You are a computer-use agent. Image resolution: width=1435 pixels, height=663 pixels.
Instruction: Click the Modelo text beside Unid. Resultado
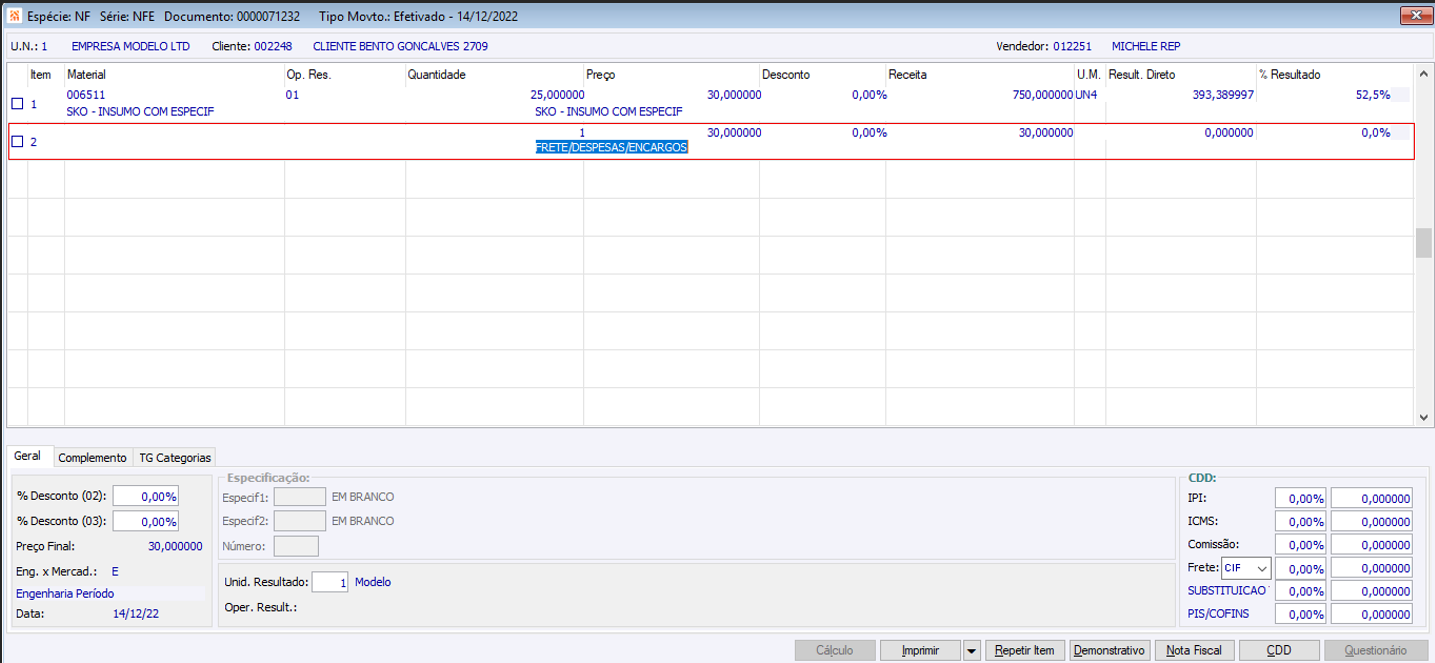[373, 582]
